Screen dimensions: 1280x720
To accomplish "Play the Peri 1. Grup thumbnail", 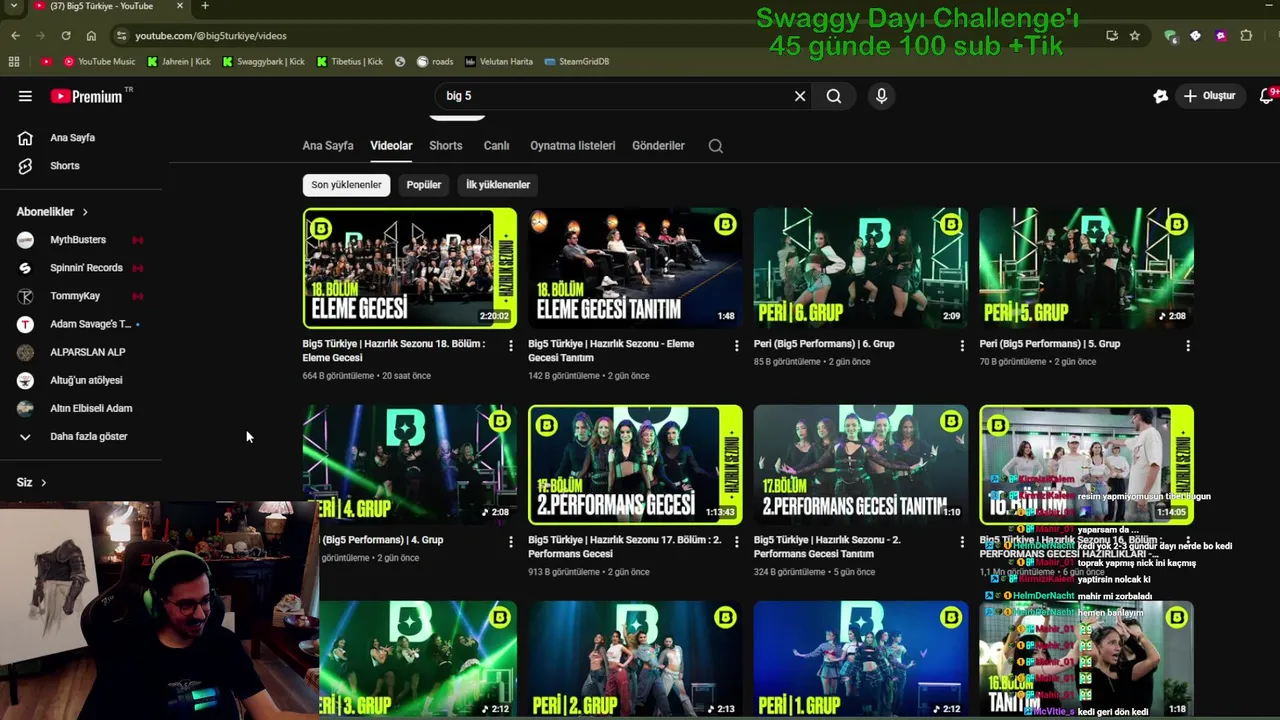I will (x=861, y=659).
